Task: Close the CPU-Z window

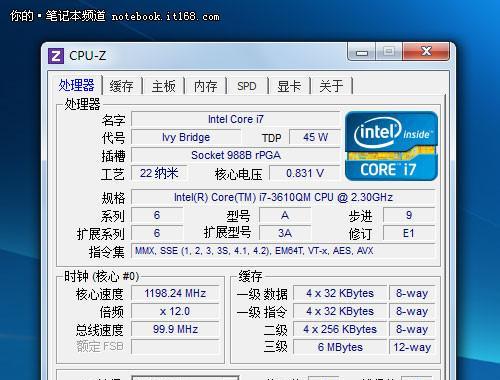Action: click(x=426, y=51)
